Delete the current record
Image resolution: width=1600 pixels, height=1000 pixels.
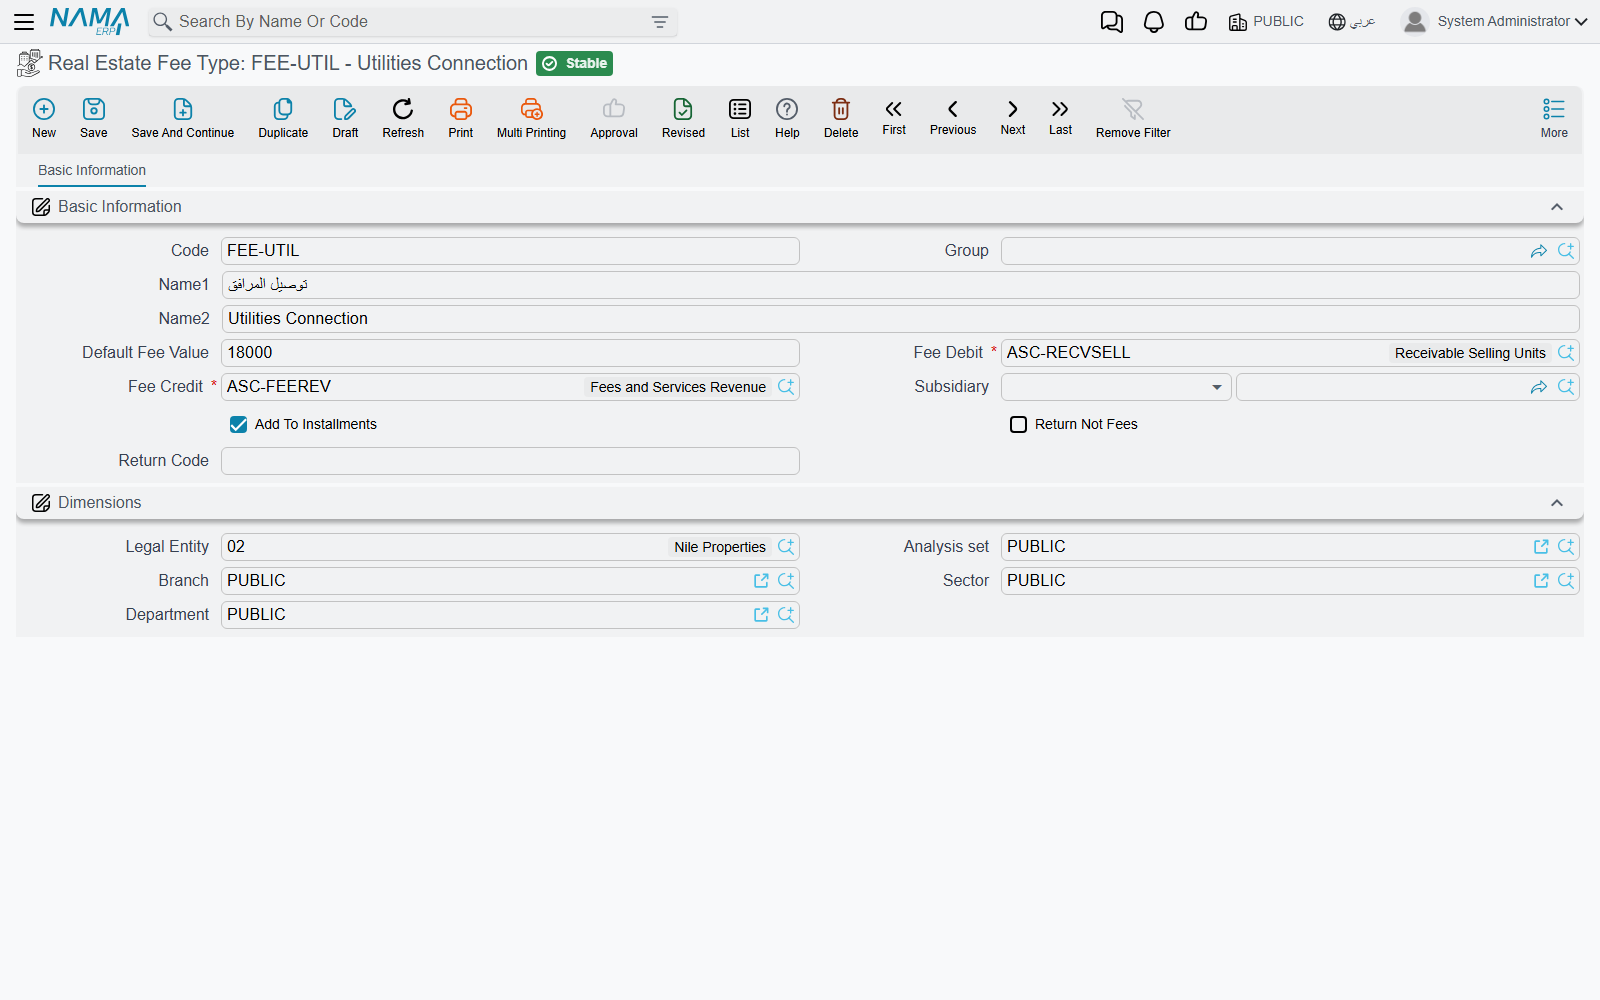tap(841, 118)
